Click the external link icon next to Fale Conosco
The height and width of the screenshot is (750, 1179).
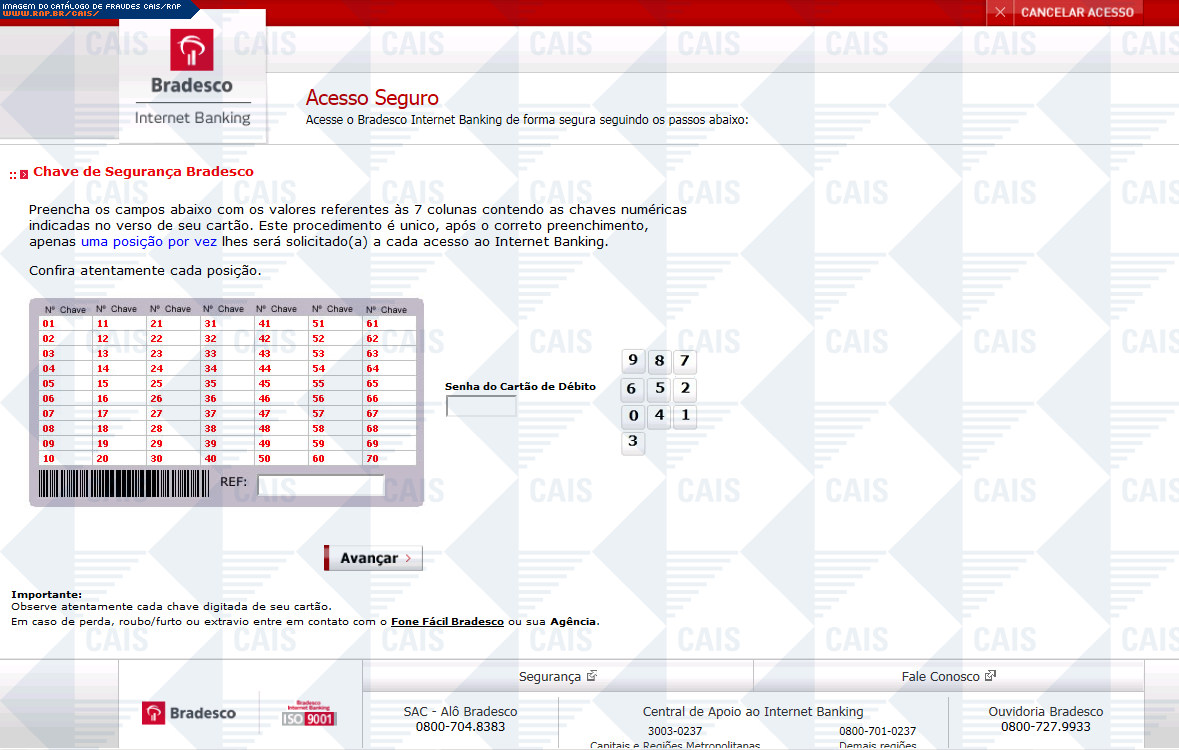pyautogui.click(x=990, y=676)
